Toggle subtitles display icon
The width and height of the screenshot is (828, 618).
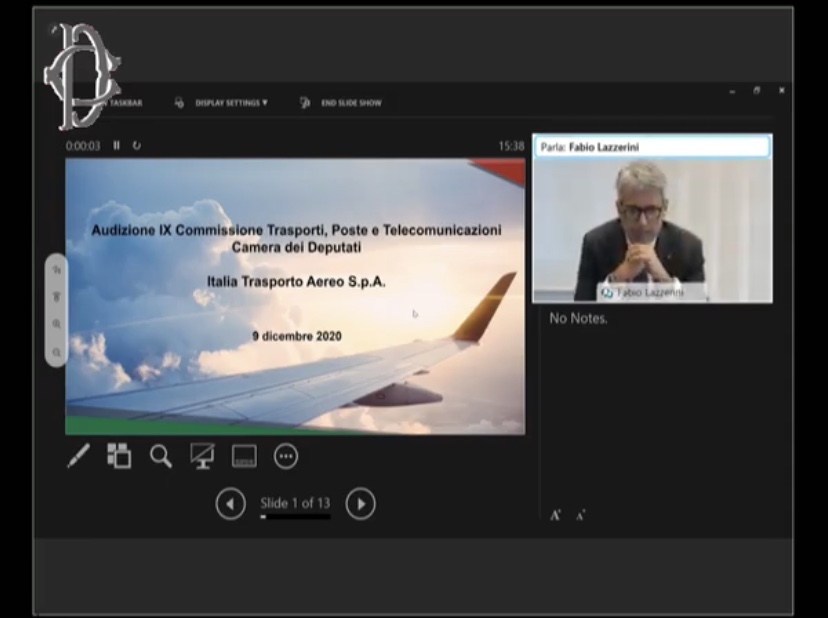pos(244,456)
